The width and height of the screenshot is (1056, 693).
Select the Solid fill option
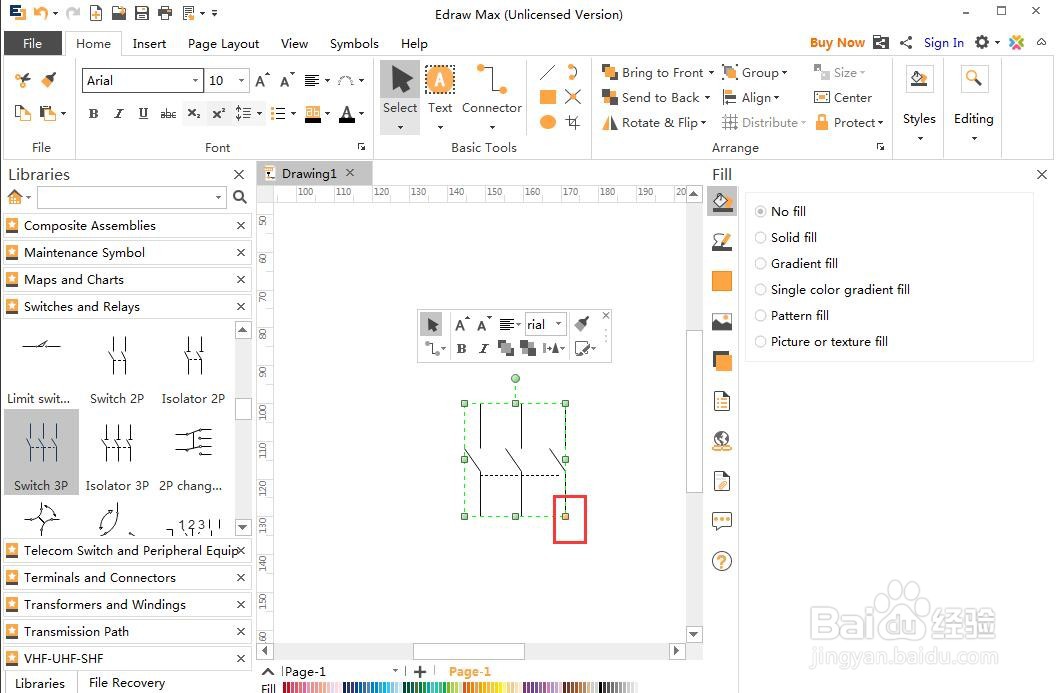786,237
